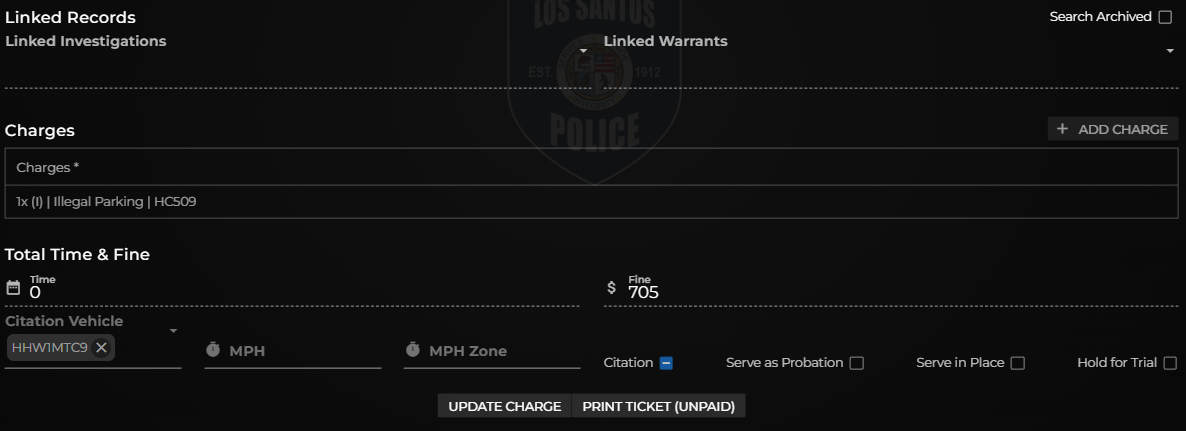Screen dimensions: 1186x431
Task: Click into the Fine amount field
Action: click(x=902, y=292)
